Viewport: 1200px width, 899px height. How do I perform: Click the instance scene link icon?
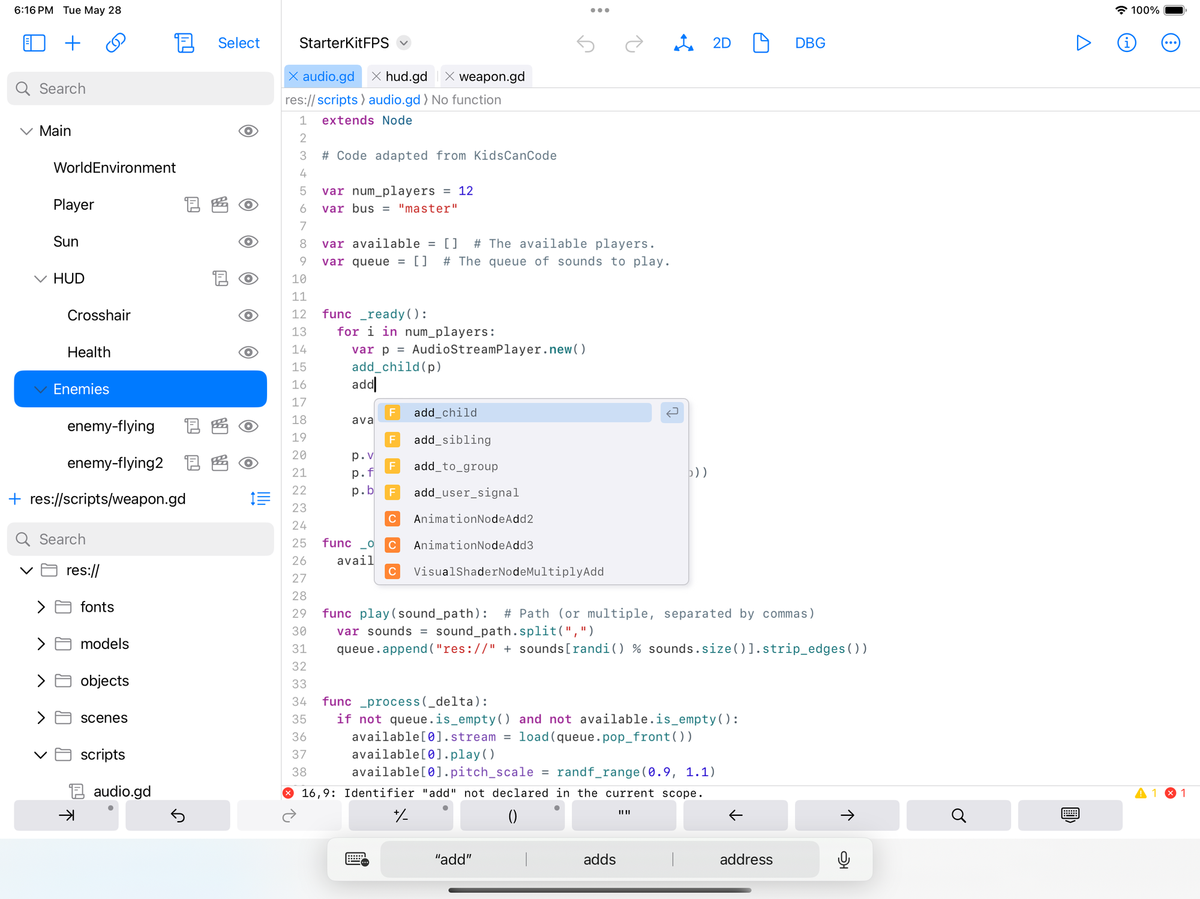click(114, 43)
